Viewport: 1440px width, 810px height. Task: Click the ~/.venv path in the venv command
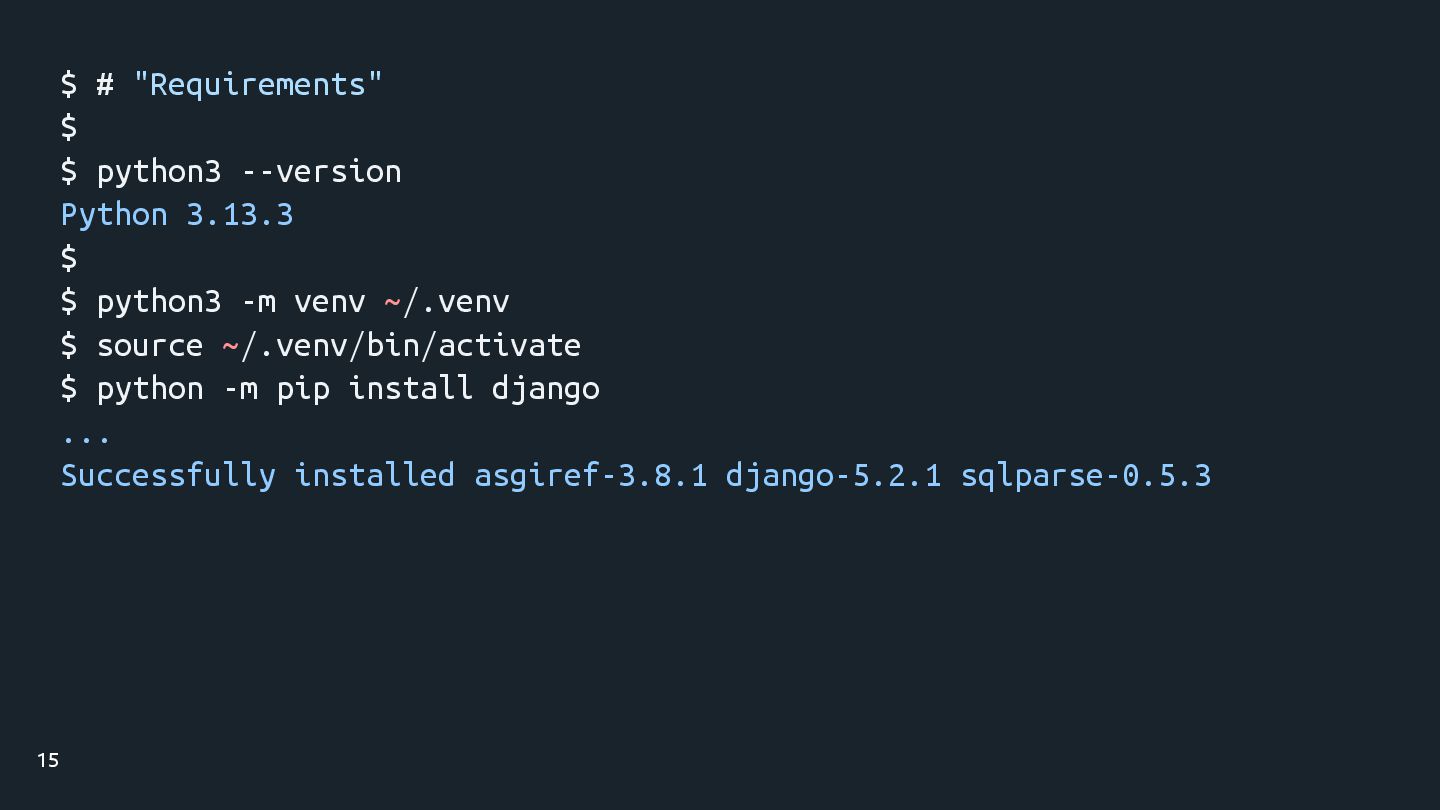pyautogui.click(x=446, y=301)
